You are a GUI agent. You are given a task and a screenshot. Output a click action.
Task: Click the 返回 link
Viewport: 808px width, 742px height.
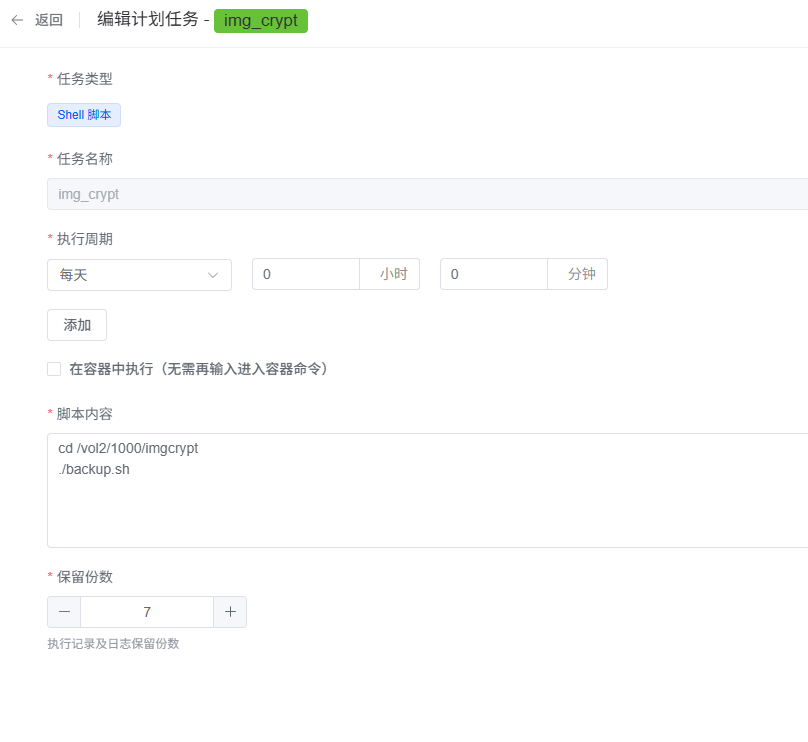49,20
